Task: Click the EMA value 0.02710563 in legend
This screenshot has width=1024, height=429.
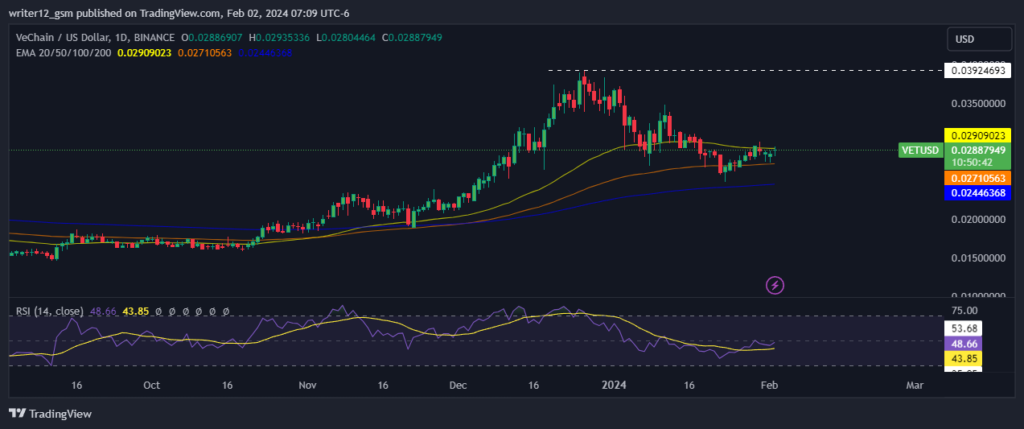Action: pos(204,52)
